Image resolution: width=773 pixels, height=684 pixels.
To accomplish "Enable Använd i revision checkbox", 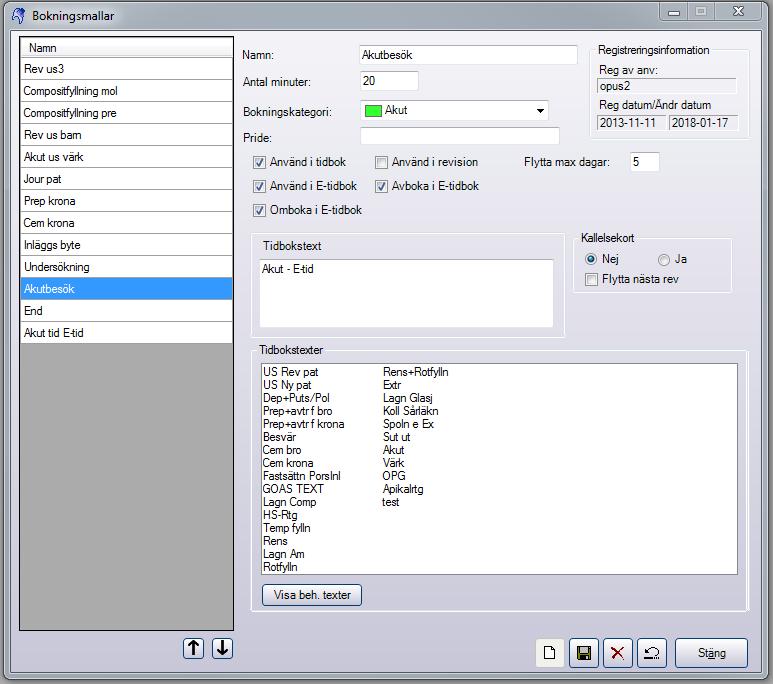I will tap(381, 162).
